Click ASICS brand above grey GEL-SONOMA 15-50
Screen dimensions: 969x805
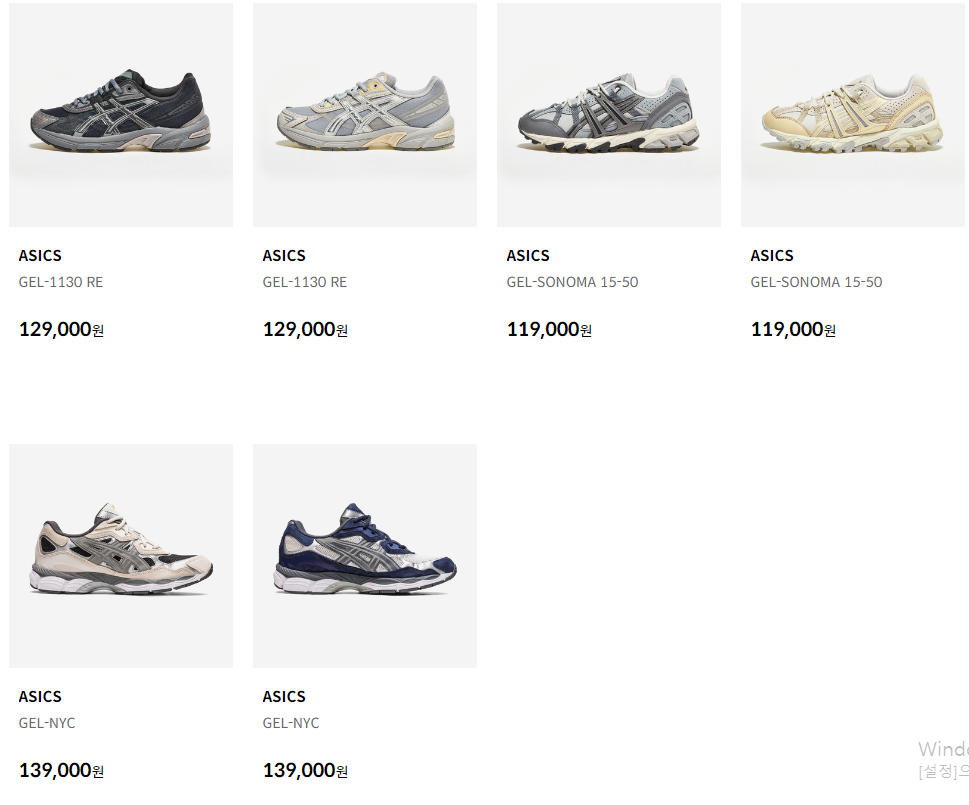point(528,256)
